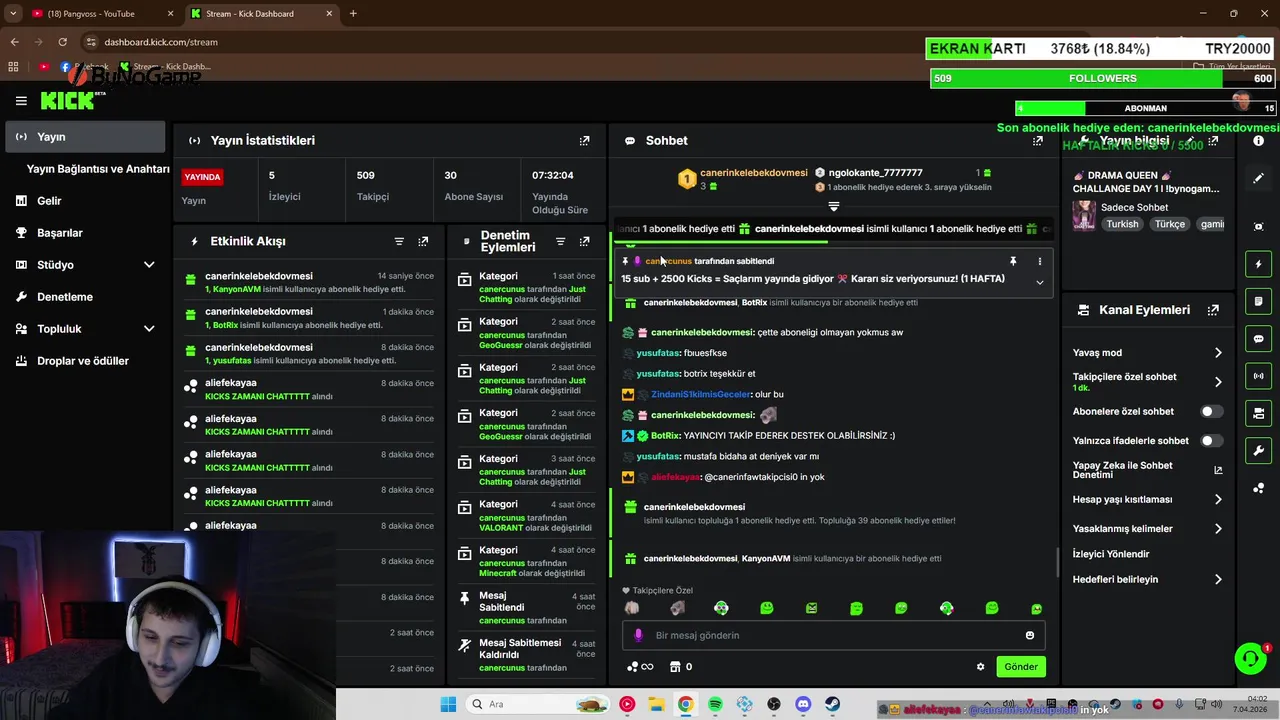The height and width of the screenshot is (720, 1280).
Task: Open Yayın Bağlantısı ve Anahtarı page
Action: point(98,169)
